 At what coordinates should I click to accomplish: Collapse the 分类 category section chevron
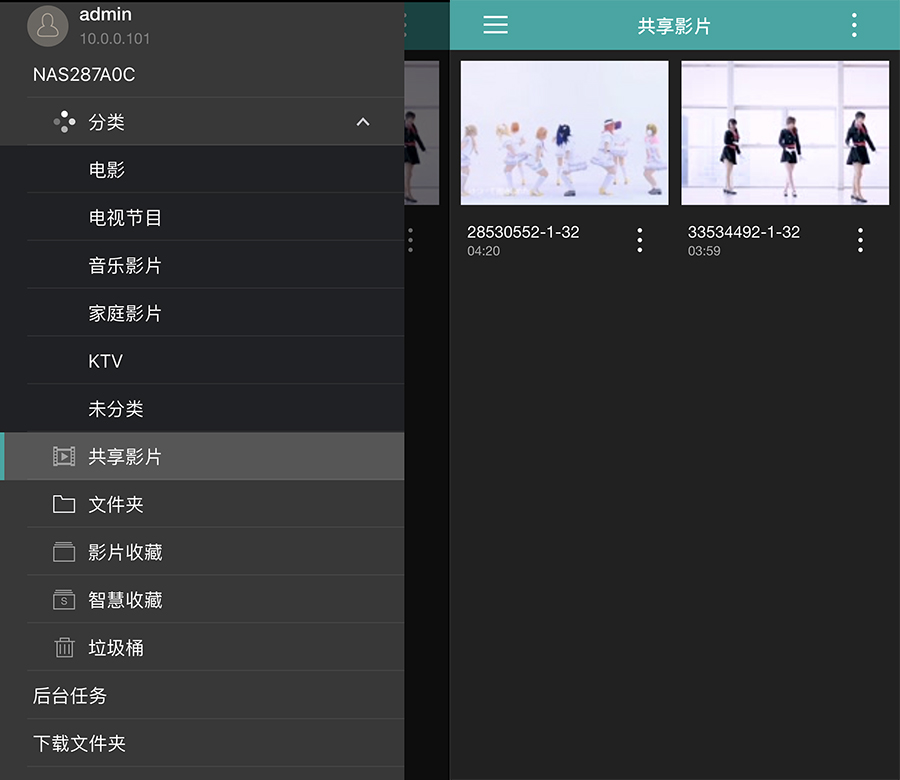click(363, 122)
